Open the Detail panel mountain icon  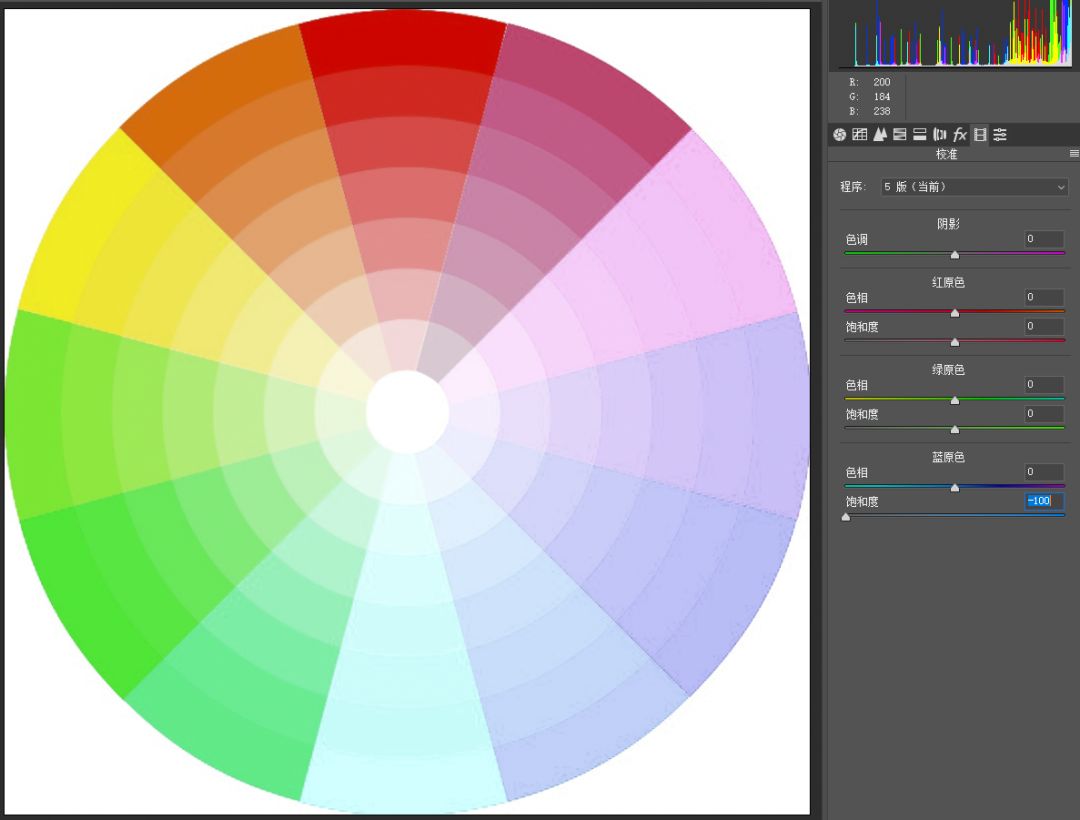880,134
